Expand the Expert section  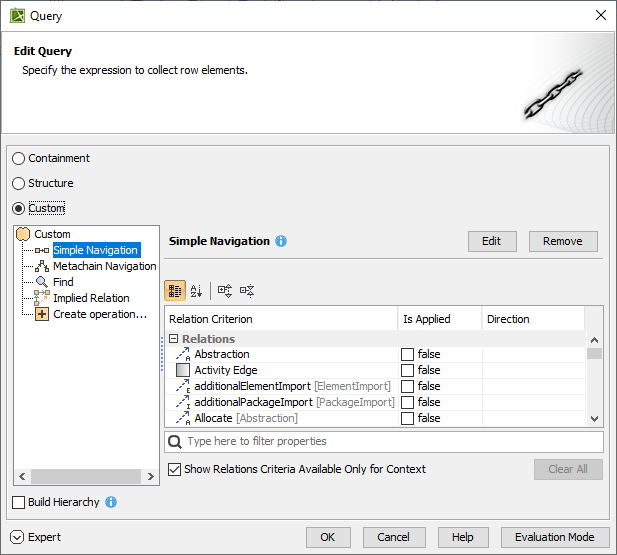[x=18, y=537]
